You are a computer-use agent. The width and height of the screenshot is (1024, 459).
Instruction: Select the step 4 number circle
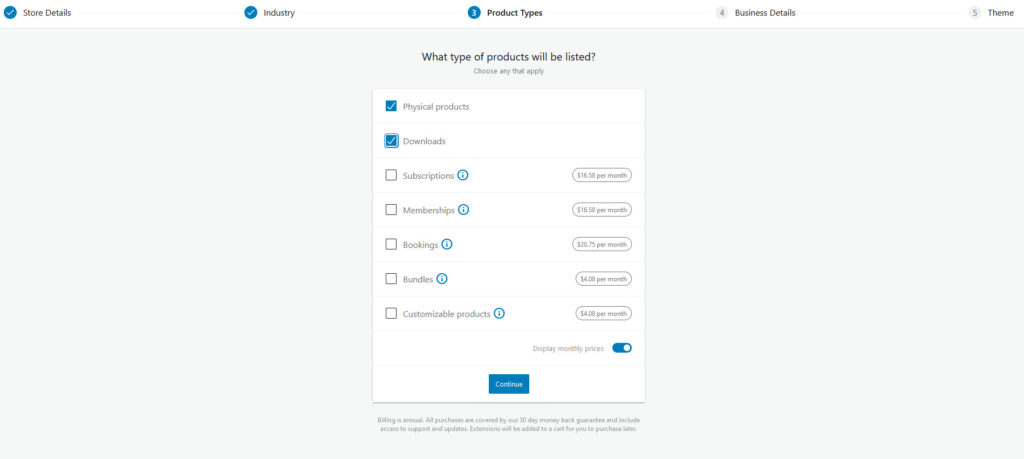(x=722, y=12)
